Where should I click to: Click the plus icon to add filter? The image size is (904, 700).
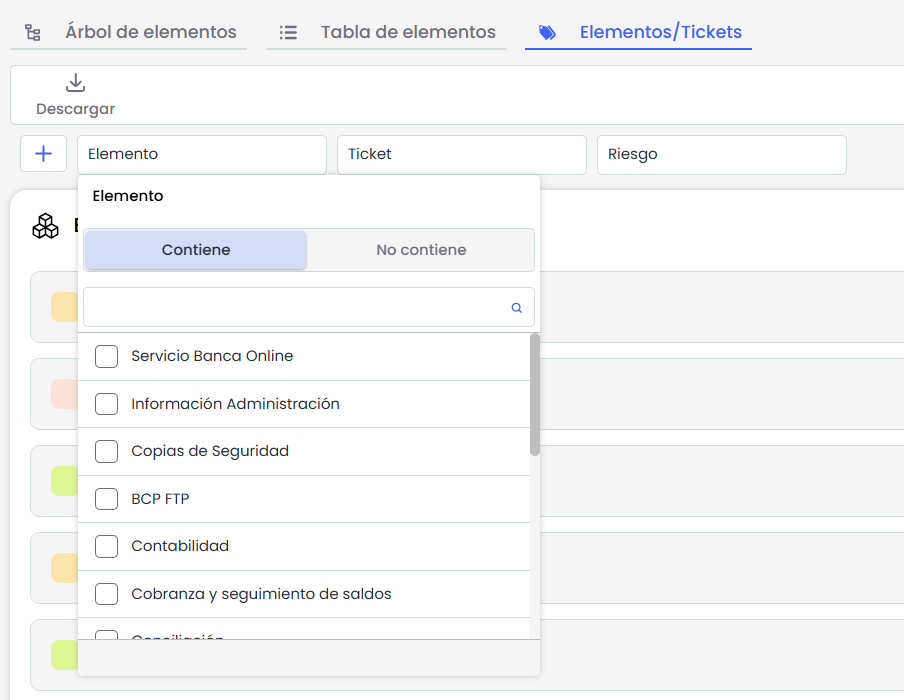pos(43,154)
